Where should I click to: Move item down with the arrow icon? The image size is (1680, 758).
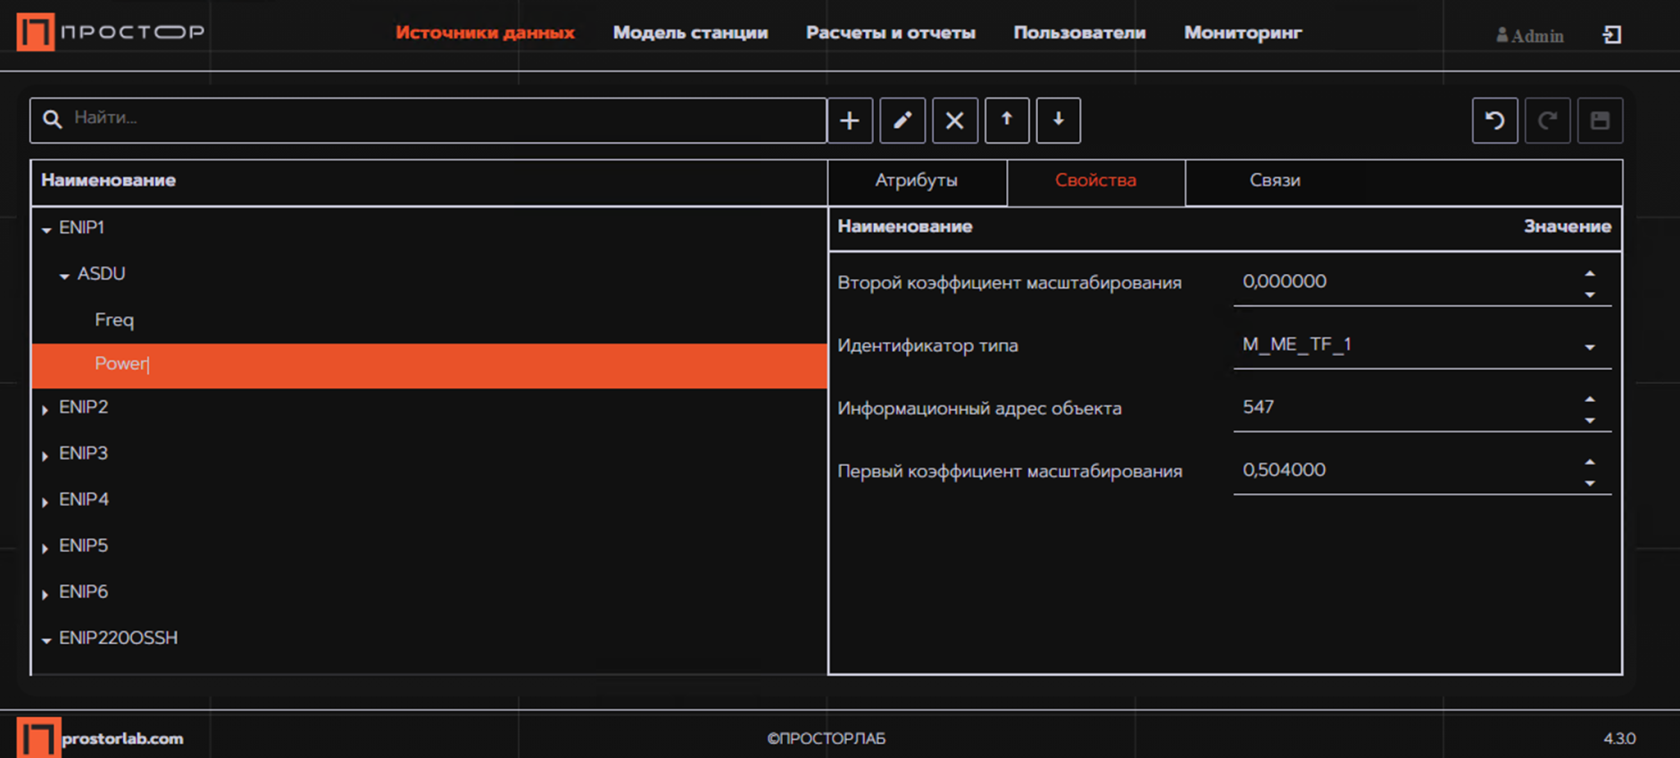(1058, 121)
